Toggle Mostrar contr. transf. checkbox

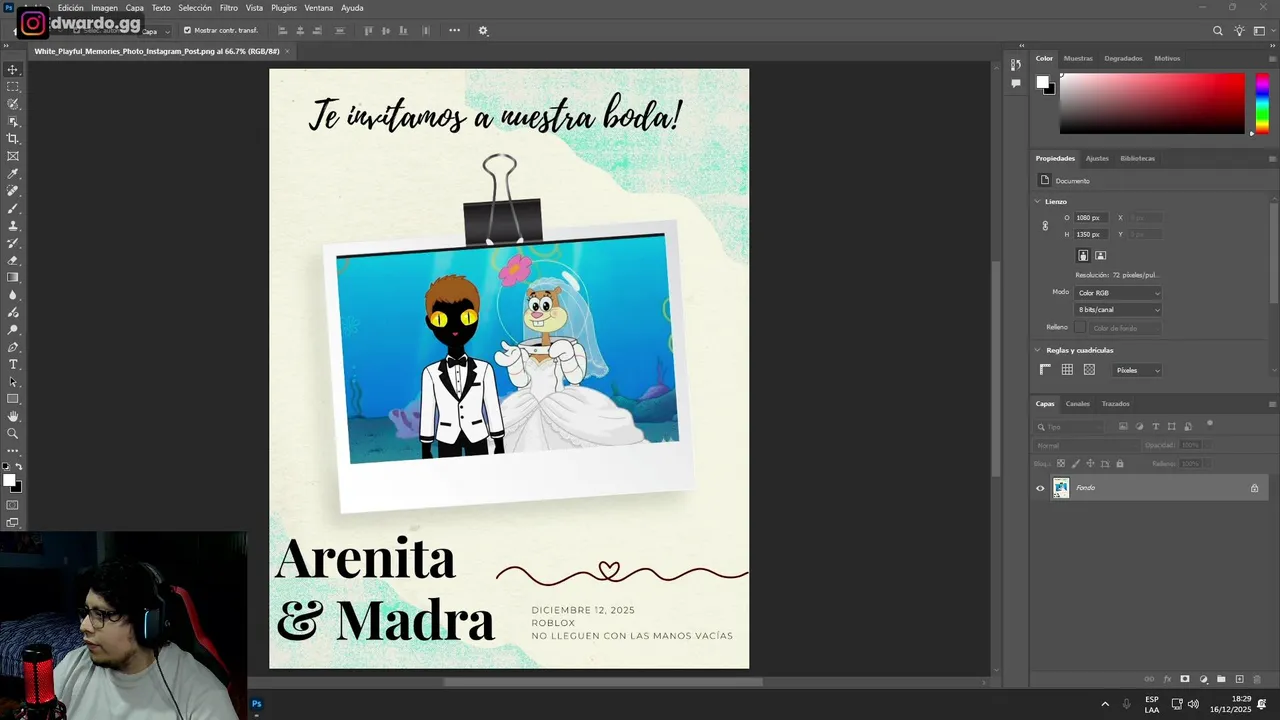187,31
